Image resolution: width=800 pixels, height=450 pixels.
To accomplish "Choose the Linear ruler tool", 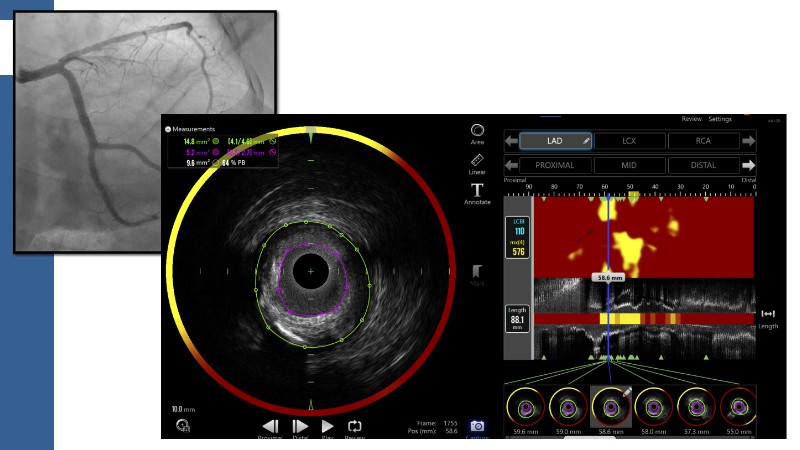I will (x=477, y=161).
